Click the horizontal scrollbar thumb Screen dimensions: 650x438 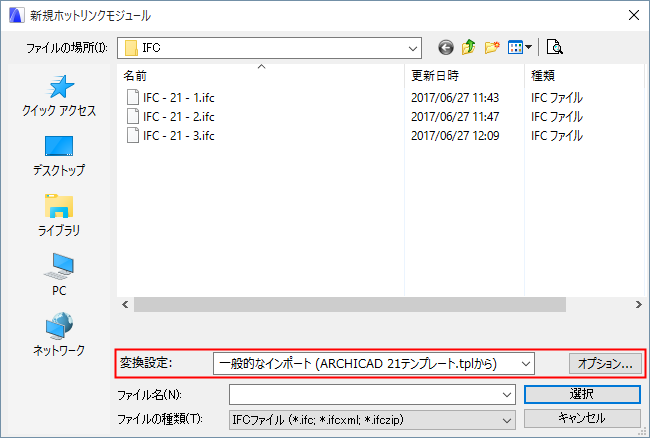point(349,305)
